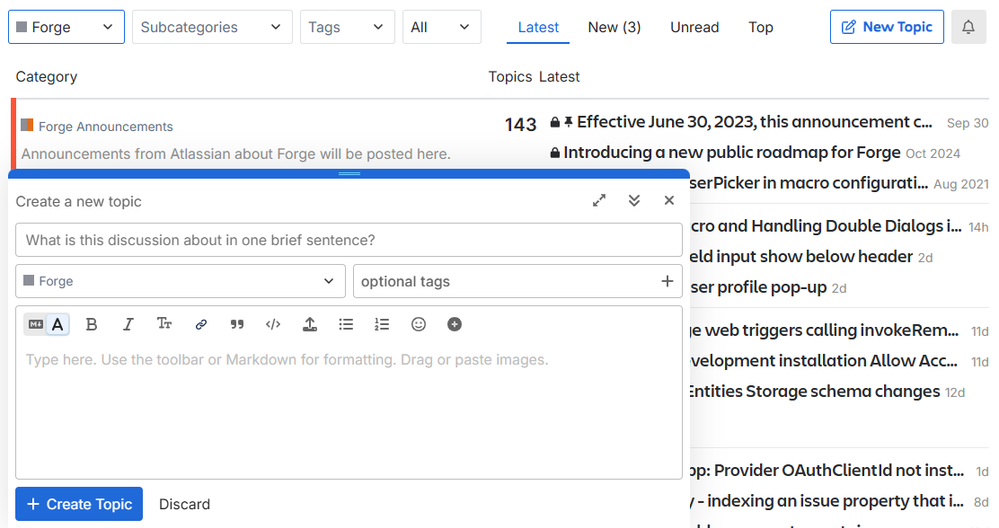Open 'Entities Storage schema changes' topic

coord(815,391)
